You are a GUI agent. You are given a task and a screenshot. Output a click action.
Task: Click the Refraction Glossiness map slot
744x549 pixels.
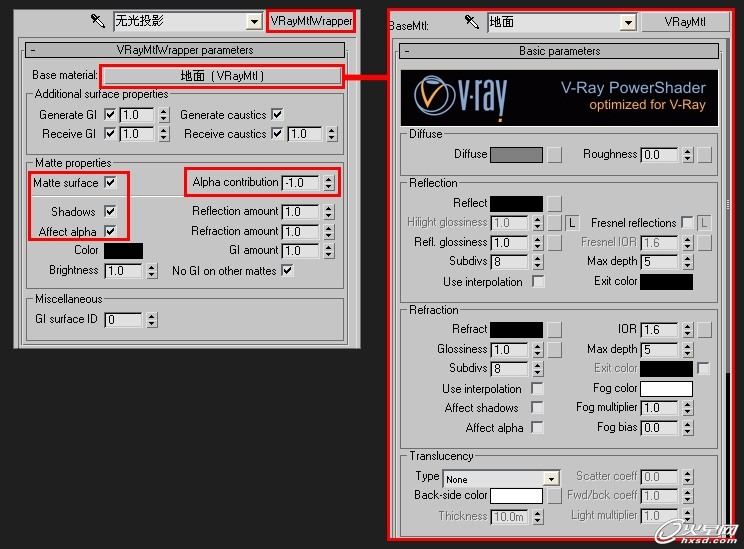coord(555,349)
